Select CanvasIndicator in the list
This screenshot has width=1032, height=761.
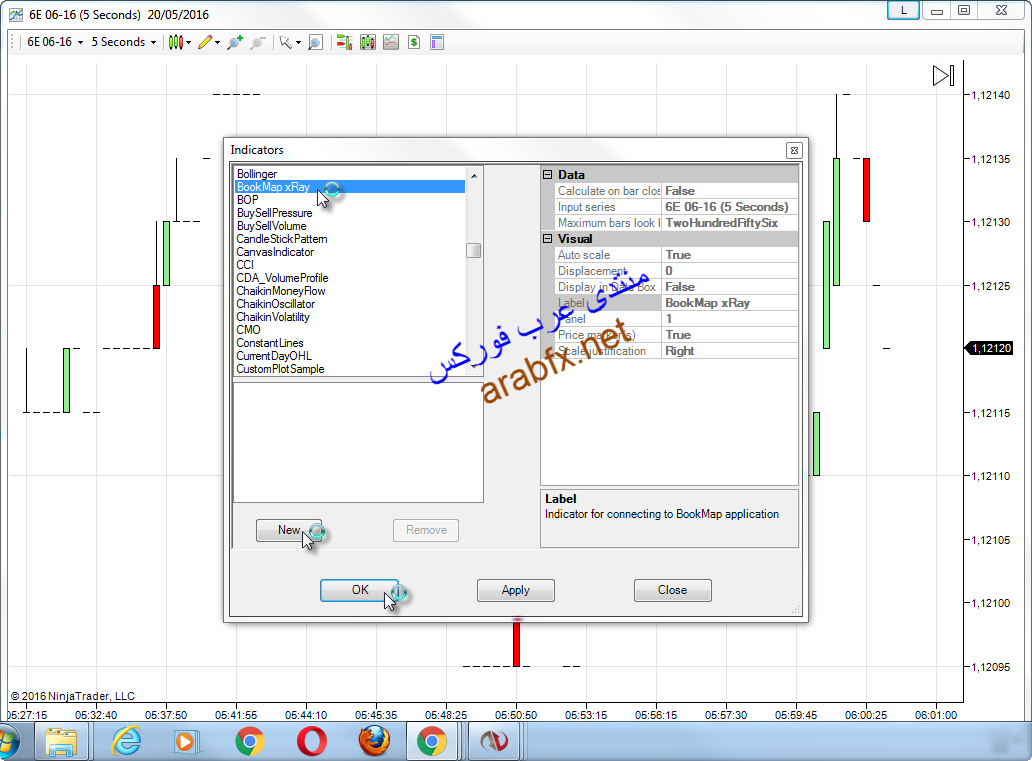tap(350, 252)
